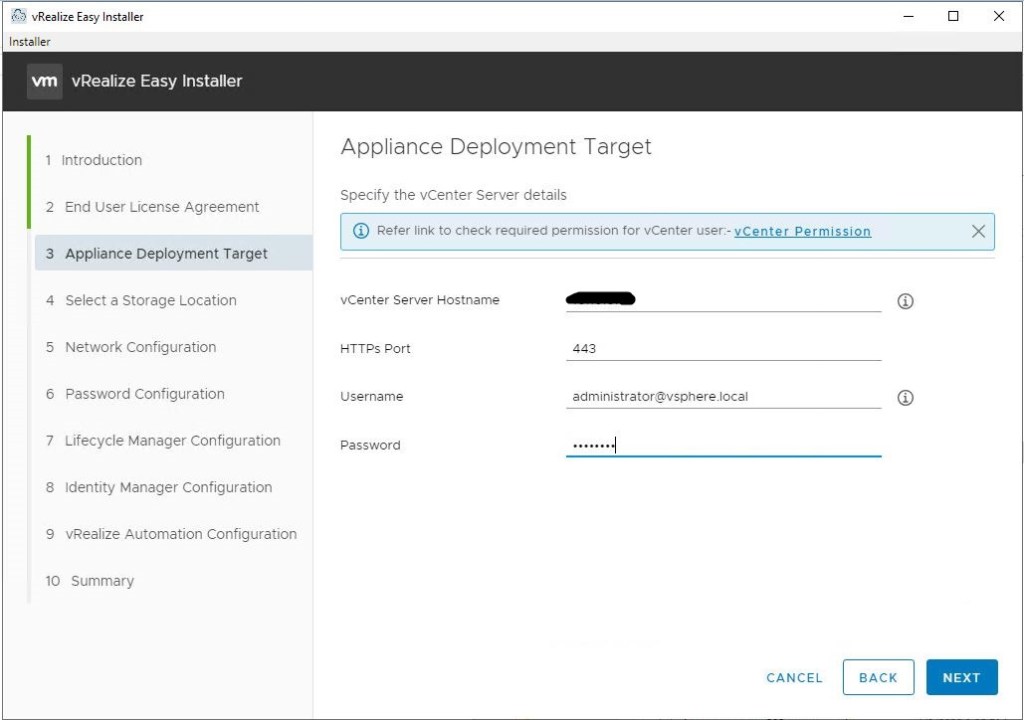Click the Password input field
This screenshot has height=720, width=1024.
click(722, 445)
